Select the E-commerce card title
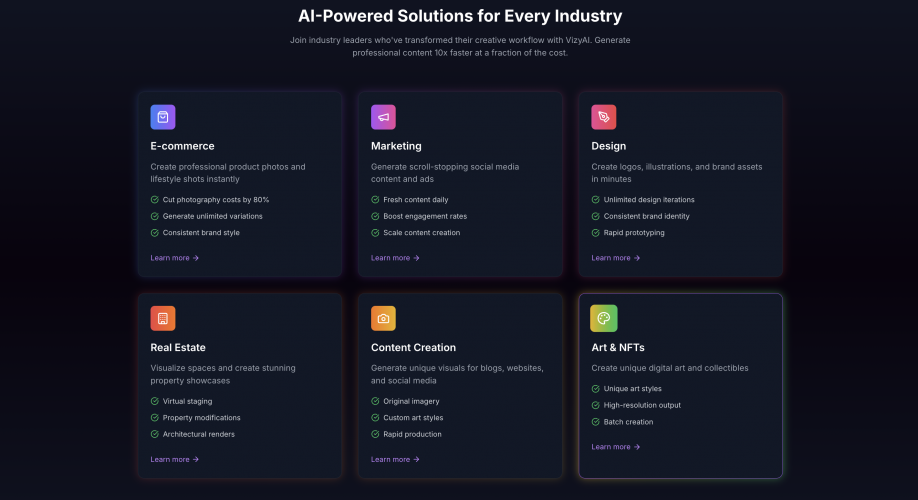Screen dimensions: 918x500 pyautogui.click(x=182, y=146)
